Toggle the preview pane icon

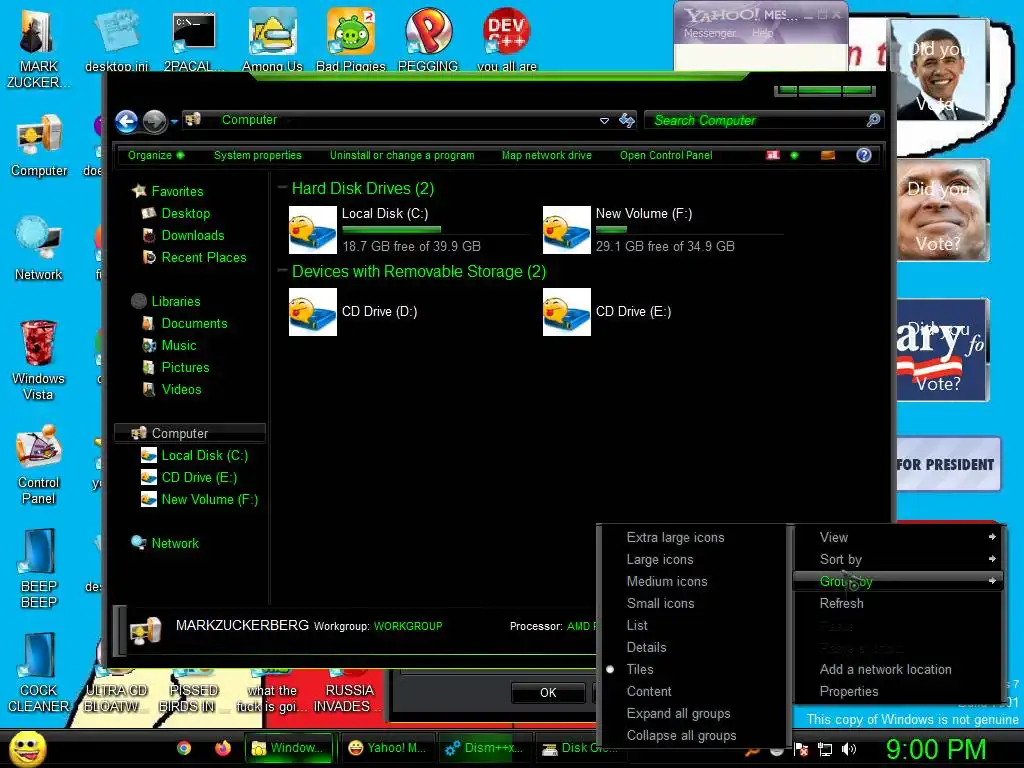click(827, 155)
